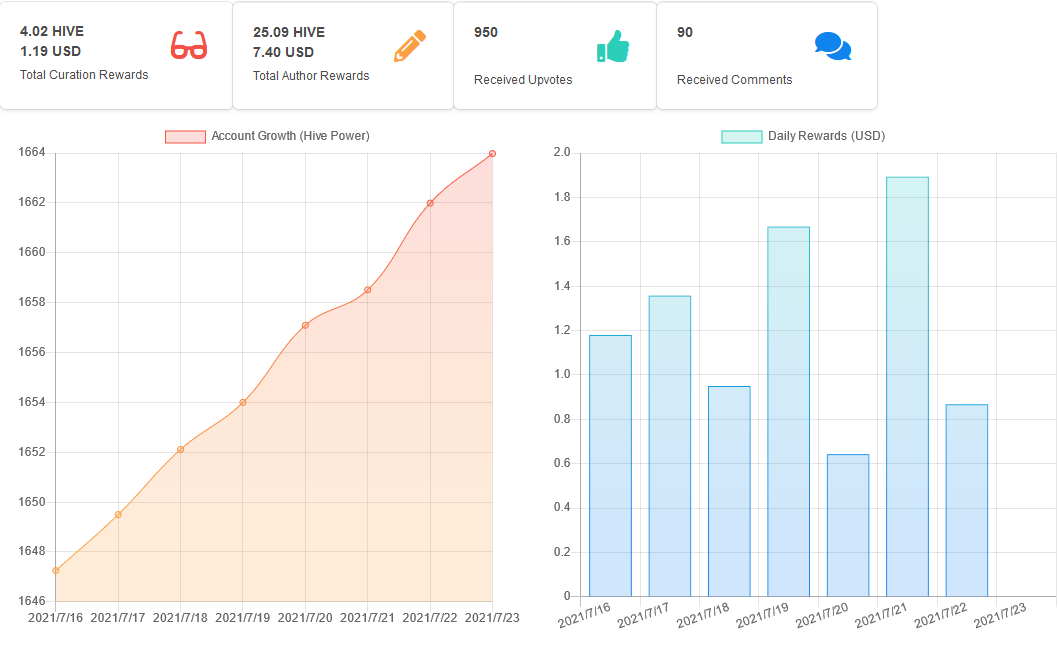
Task: Select the 2021/7/21 point on growth chart
Action: [x=367, y=290]
